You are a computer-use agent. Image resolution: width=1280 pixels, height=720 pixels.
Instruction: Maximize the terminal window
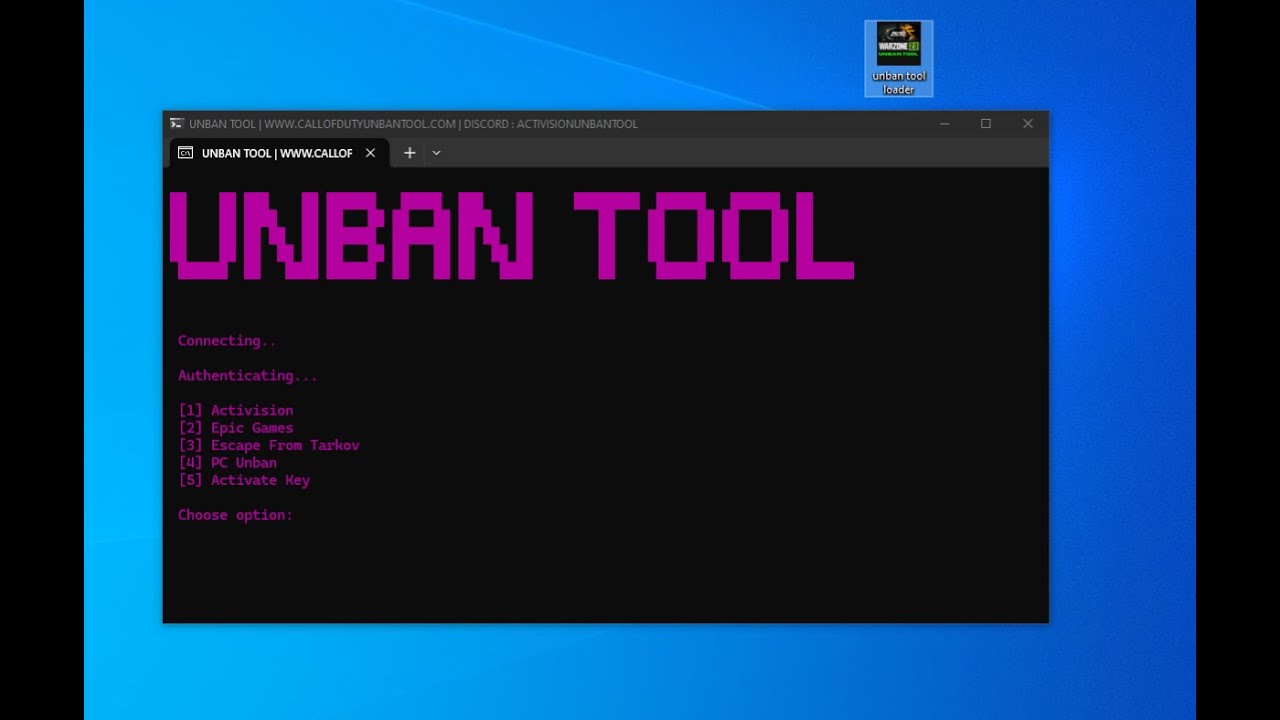(986, 124)
